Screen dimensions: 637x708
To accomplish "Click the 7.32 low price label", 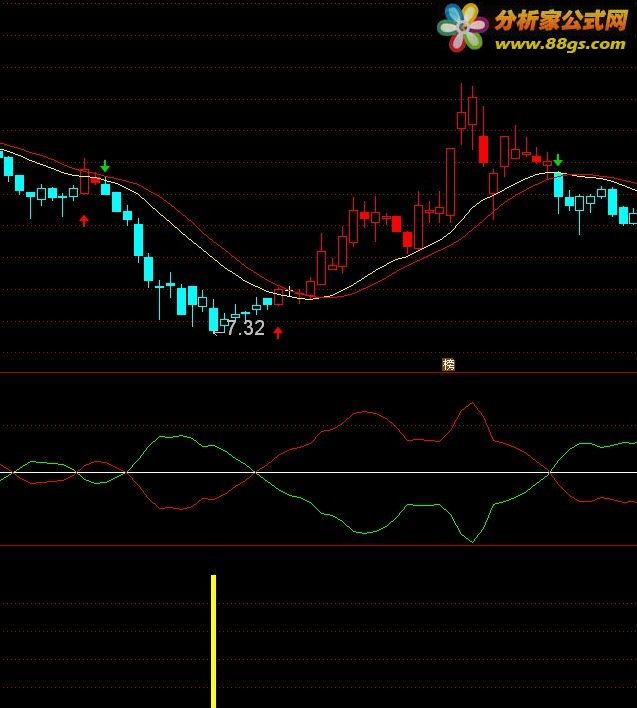I will tap(245, 328).
